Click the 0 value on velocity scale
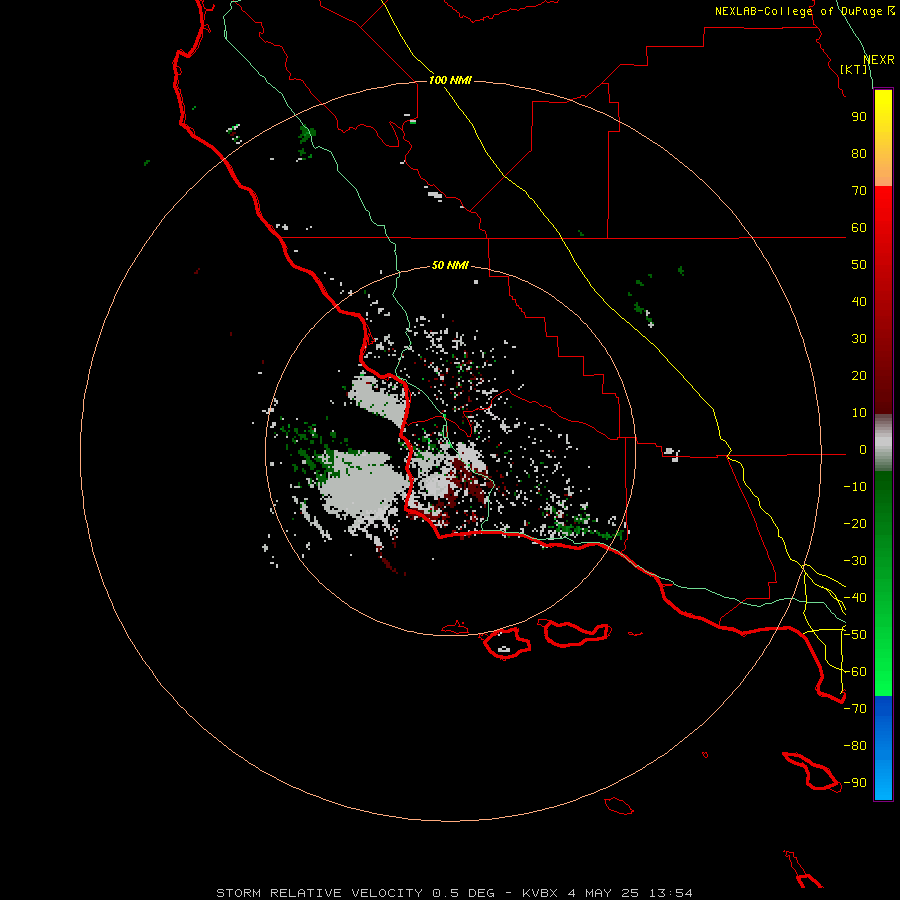 pyautogui.click(x=862, y=449)
